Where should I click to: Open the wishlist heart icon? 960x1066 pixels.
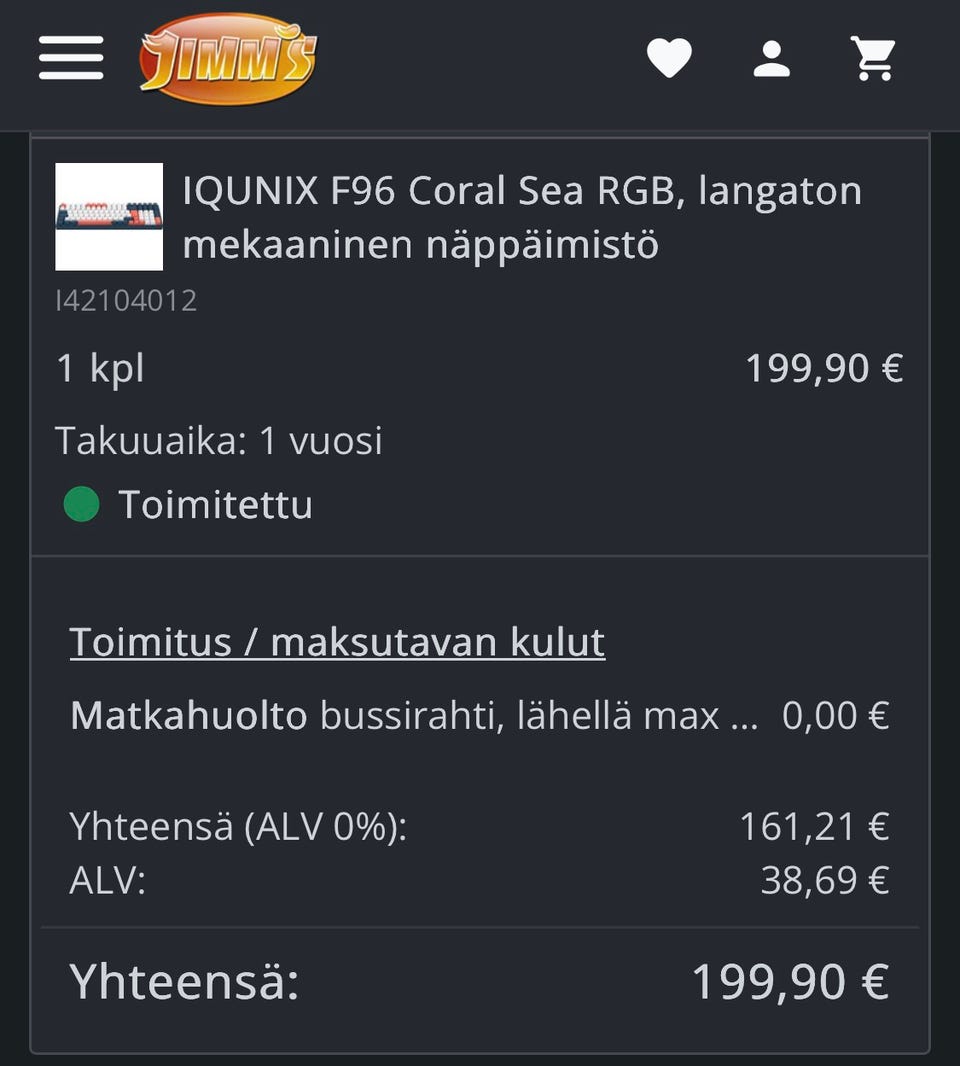[x=669, y=58]
